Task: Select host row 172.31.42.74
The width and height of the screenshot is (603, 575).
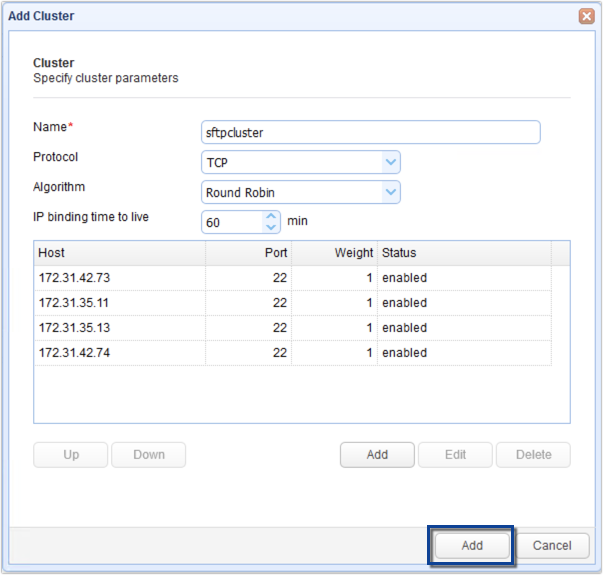Action: coord(120,353)
